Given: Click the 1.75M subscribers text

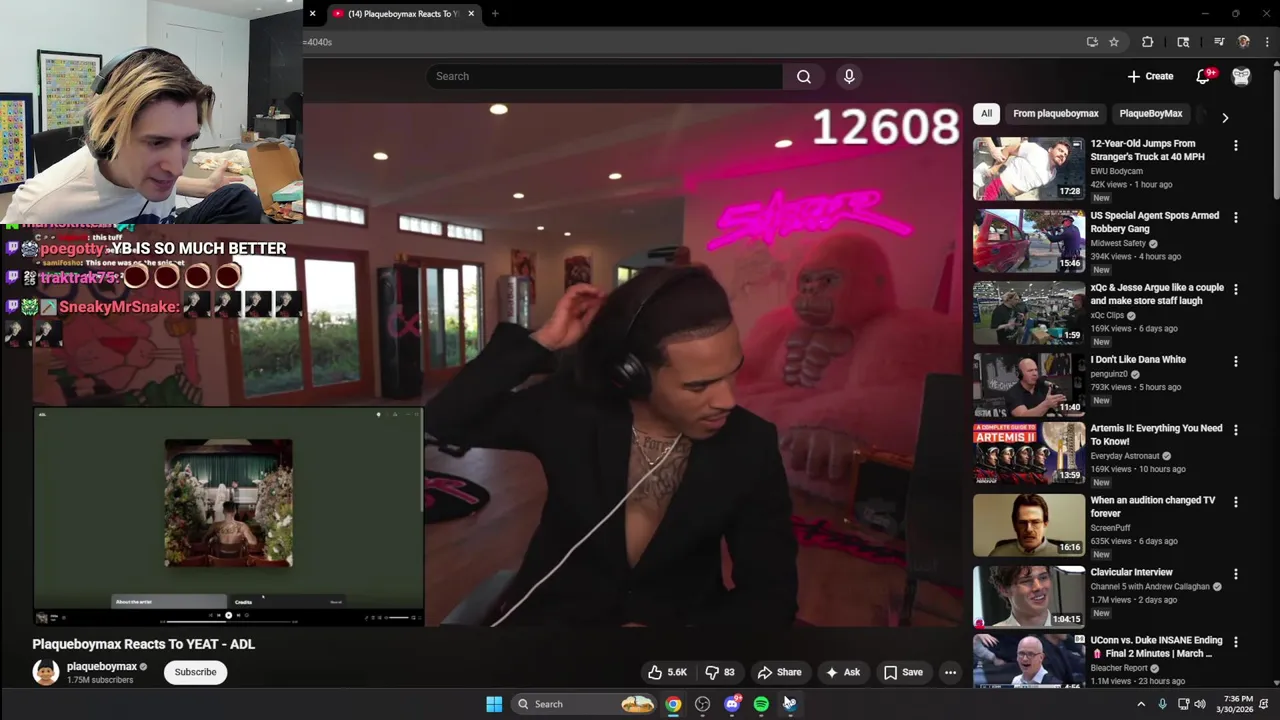Looking at the screenshot, I should click(x=100, y=680).
